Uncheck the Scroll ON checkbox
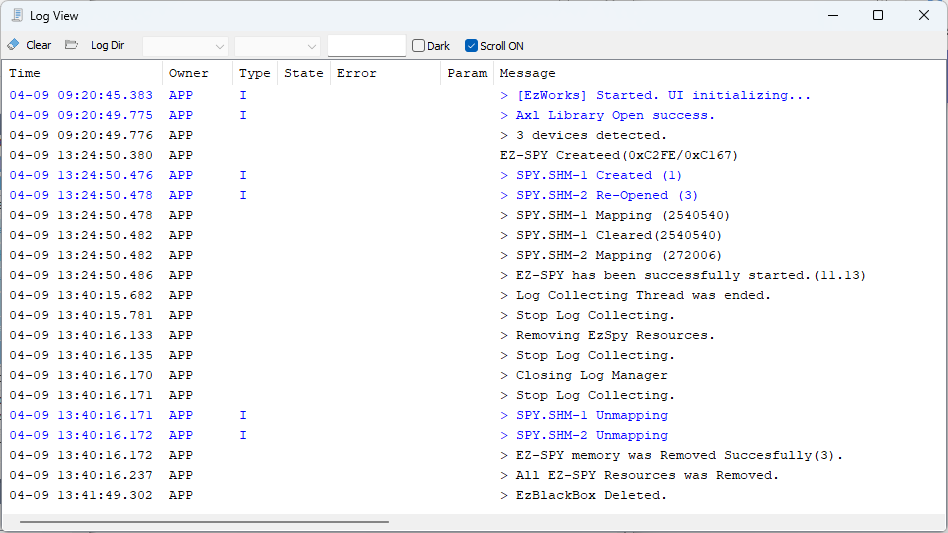 click(471, 45)
